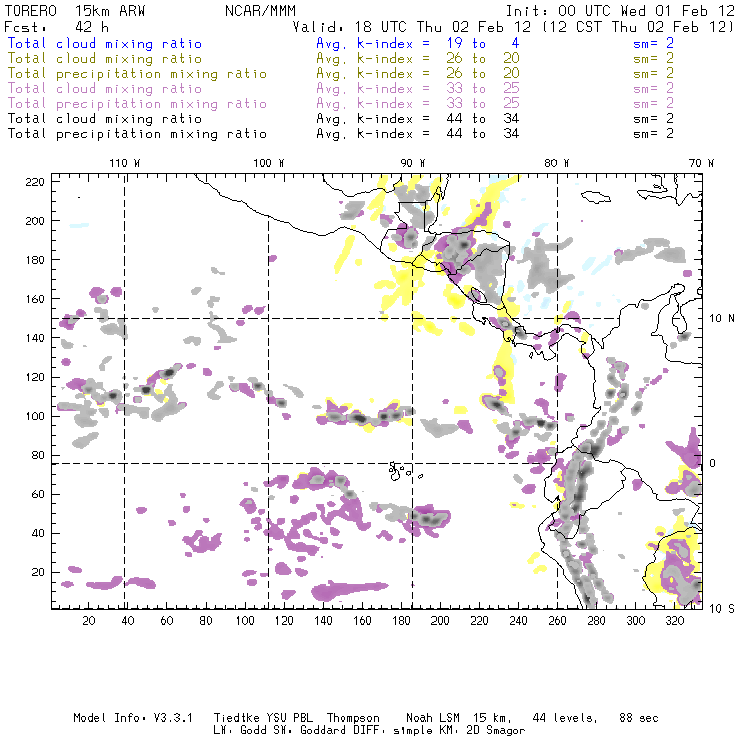
Task: Click the 'Model Info: V3.3.1' text
Action: pos(133,718)
